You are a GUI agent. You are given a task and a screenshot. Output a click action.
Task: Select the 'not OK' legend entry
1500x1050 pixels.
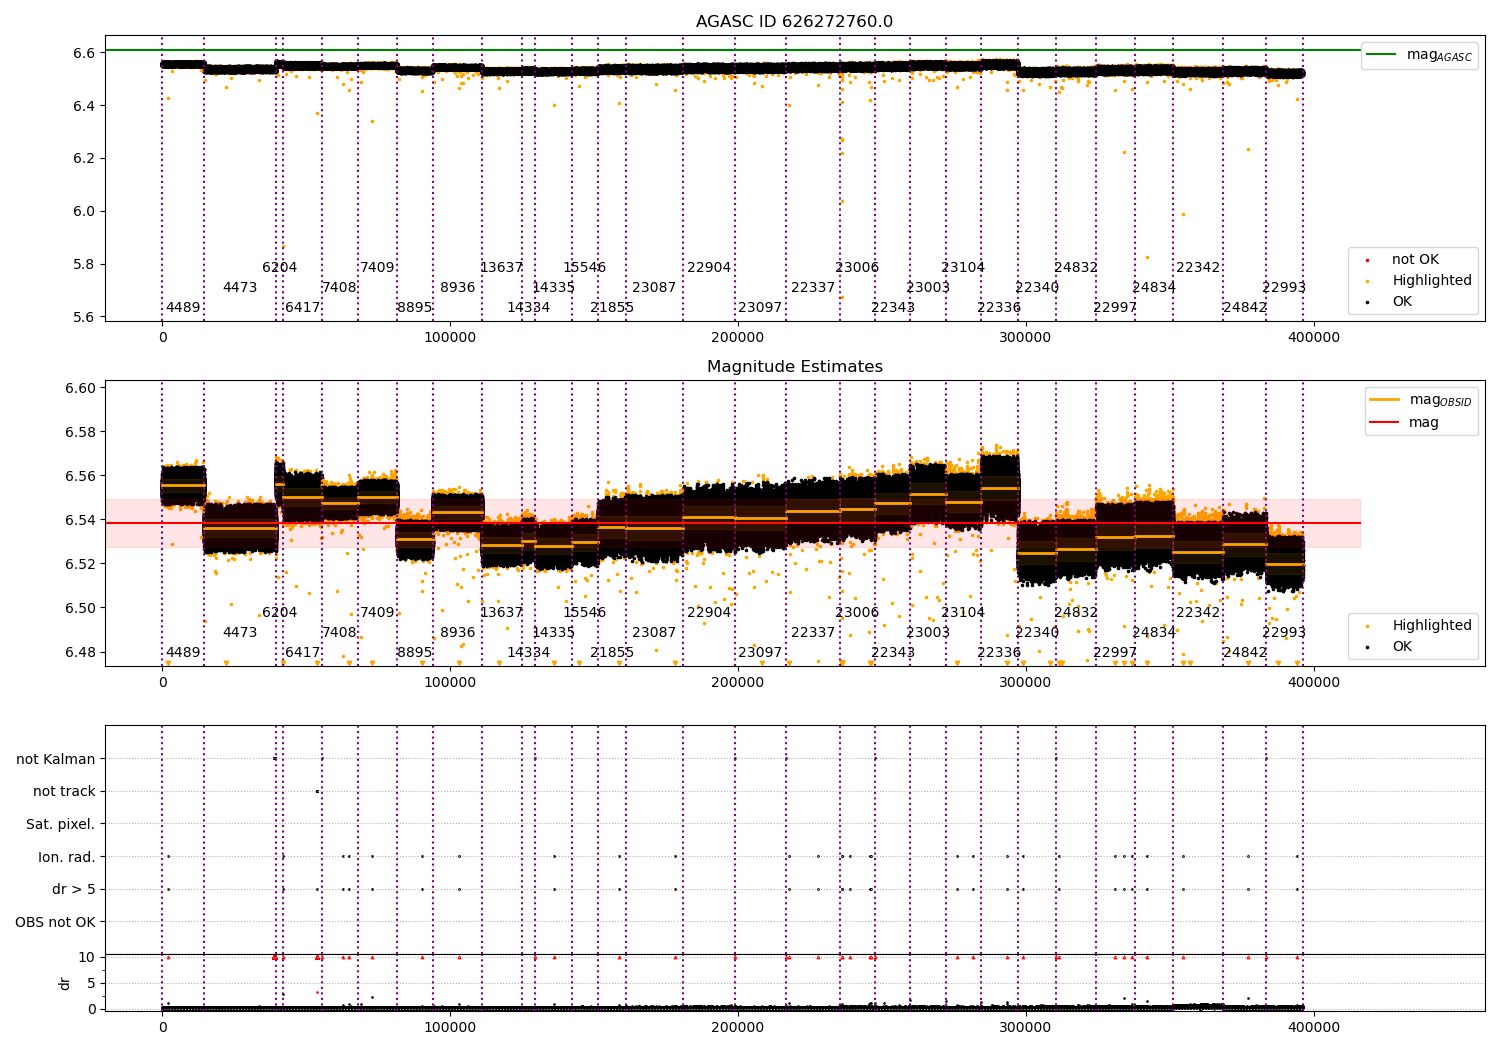(1415, 260)
